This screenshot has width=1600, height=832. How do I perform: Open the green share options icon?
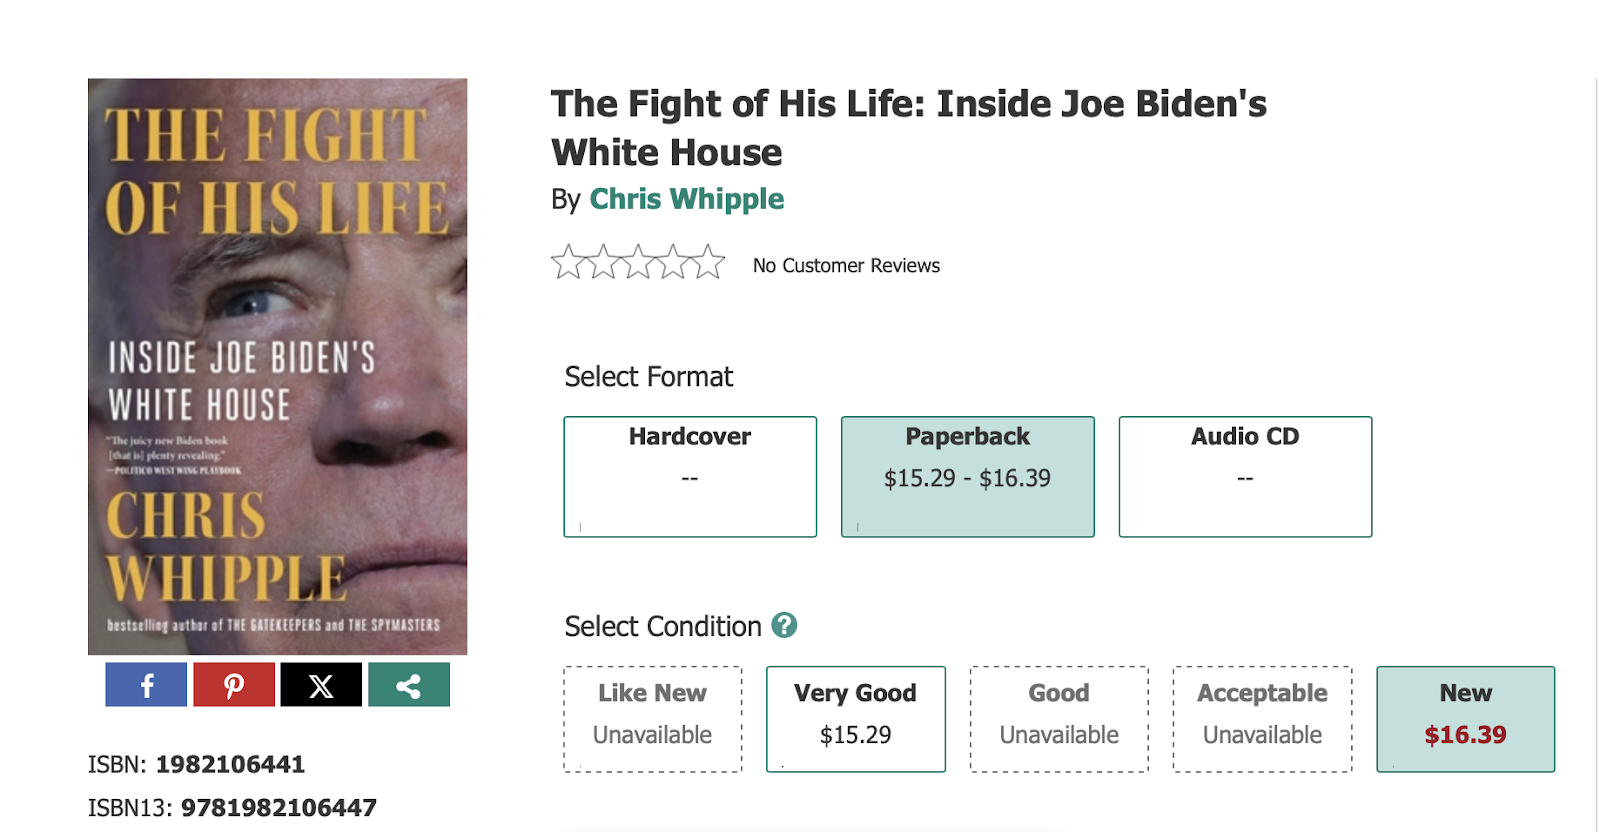(x=408, y=685)
